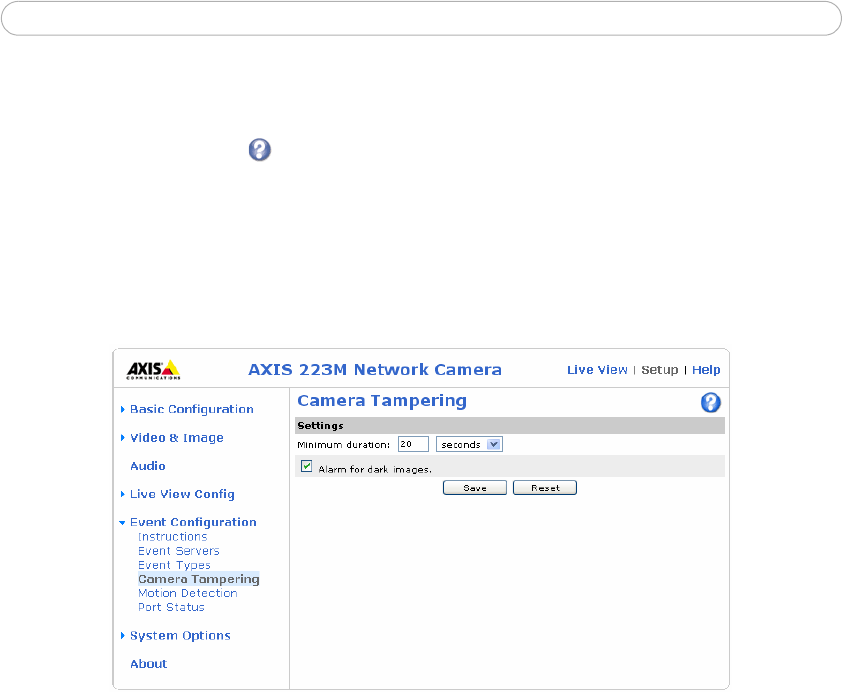Open the About page

pyautogui.click(x=149, y=664)
